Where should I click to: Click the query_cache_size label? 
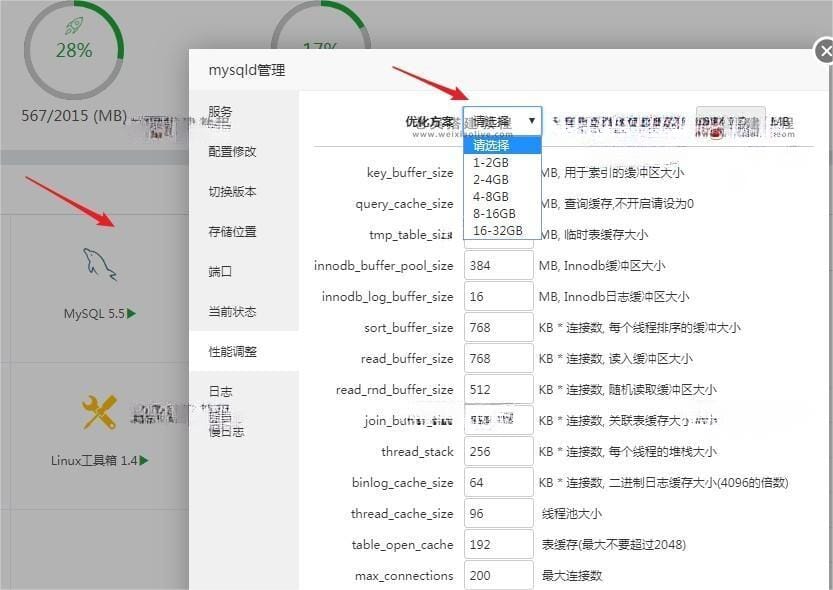[x=404, y=204]
